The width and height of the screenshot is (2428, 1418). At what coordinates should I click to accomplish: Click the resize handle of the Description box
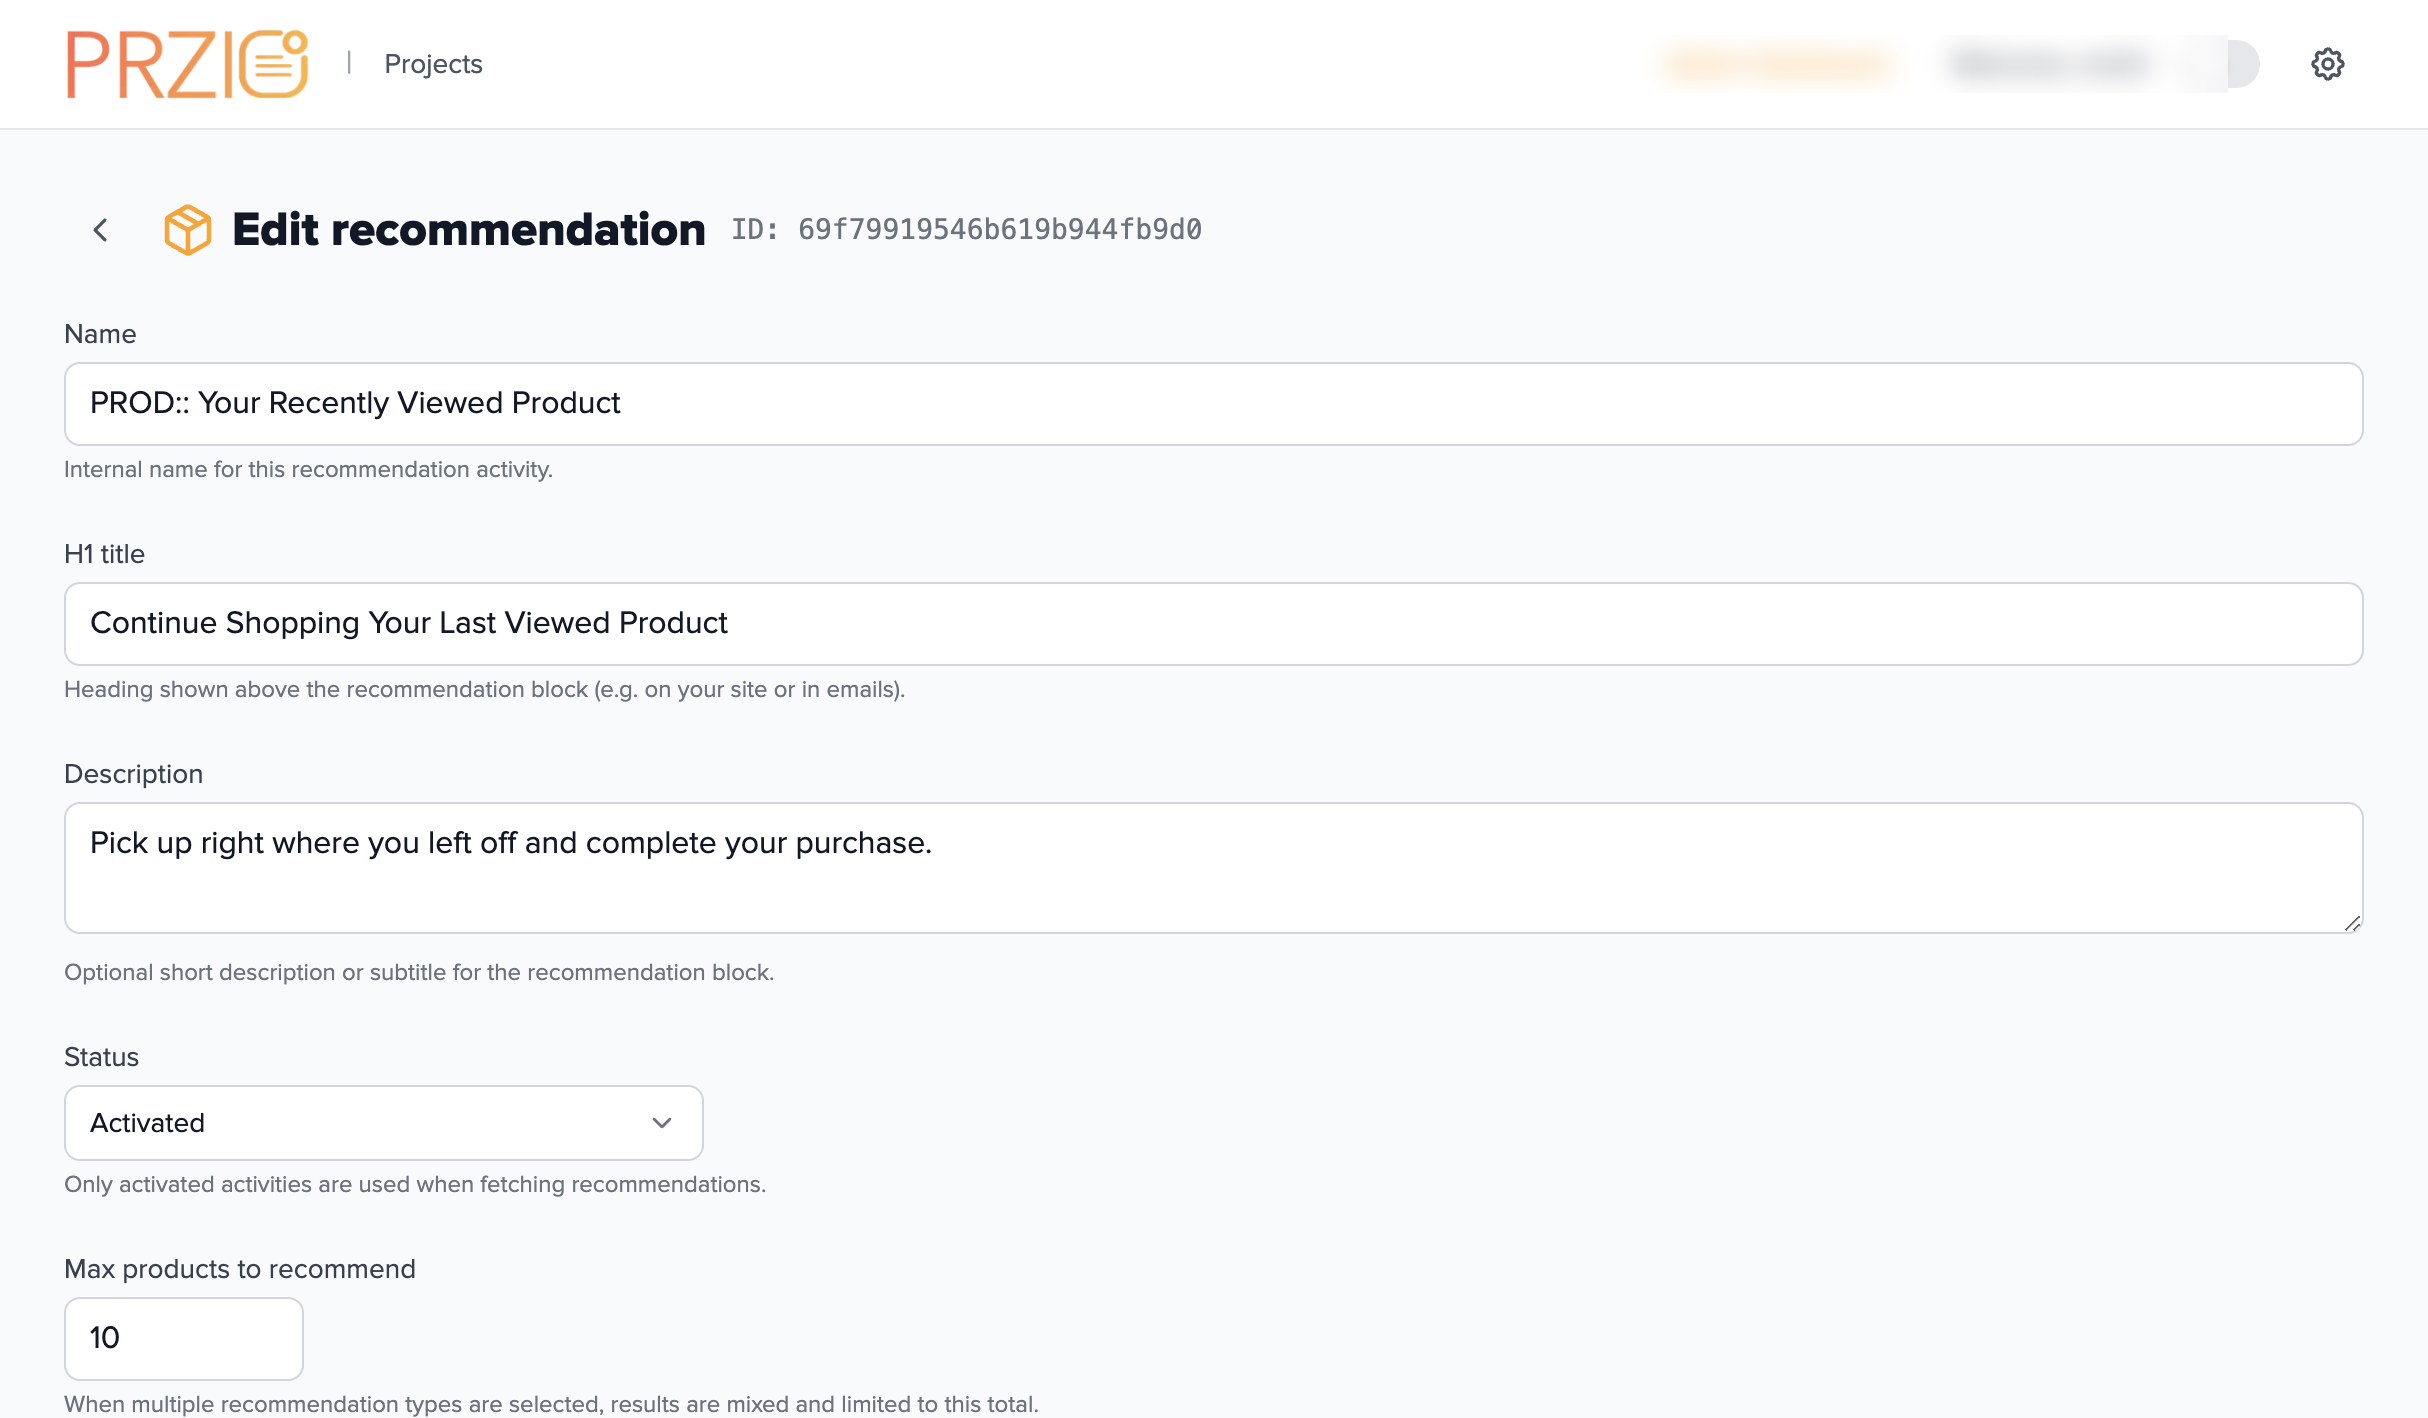click(2352, 923)
